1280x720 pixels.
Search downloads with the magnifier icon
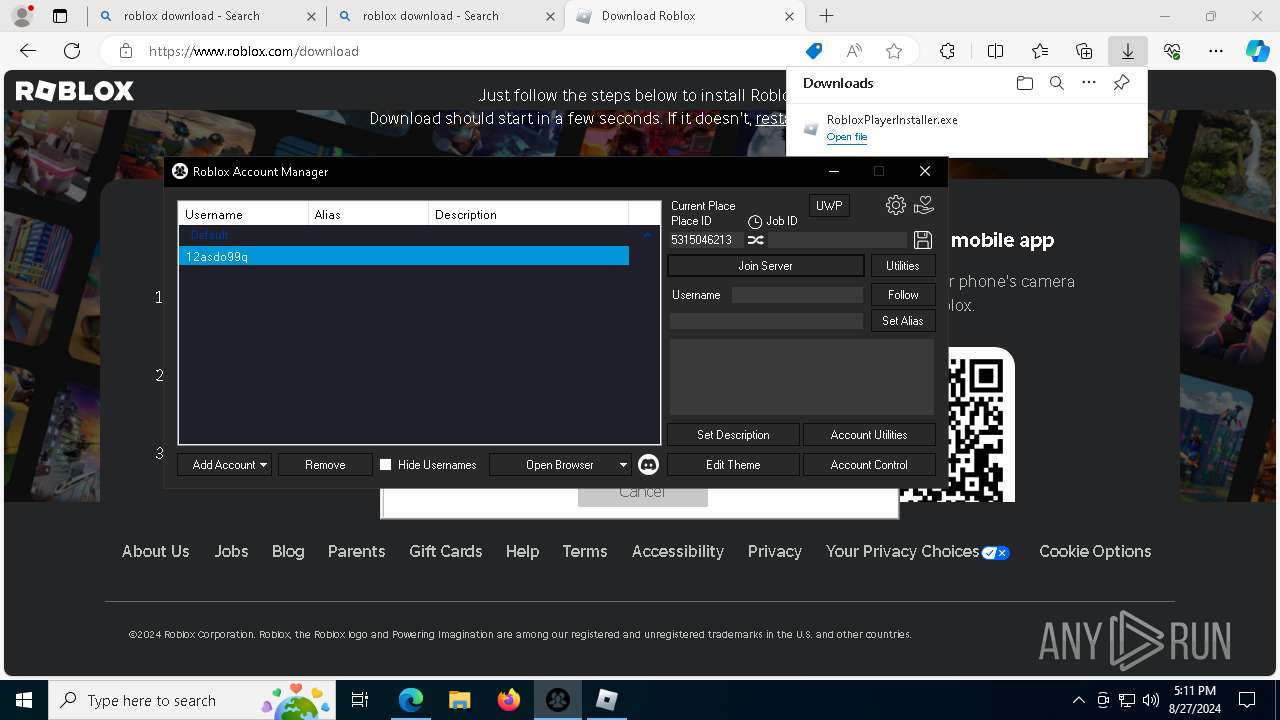tap(1057, 83)
